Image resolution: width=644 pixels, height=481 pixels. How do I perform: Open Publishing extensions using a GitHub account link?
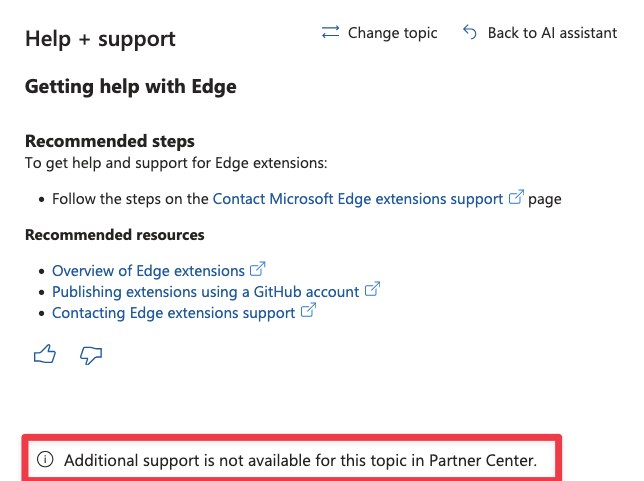(205, 292)
